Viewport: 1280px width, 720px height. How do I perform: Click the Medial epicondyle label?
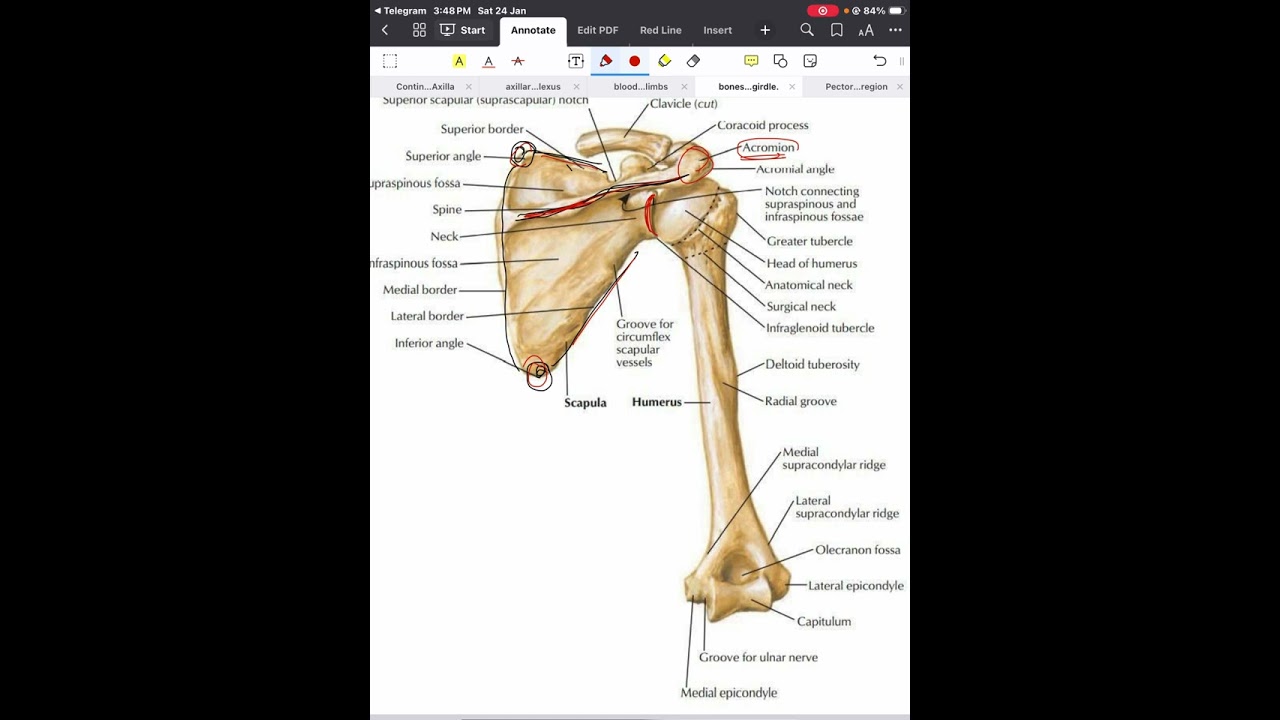click(x=729, y=692)
